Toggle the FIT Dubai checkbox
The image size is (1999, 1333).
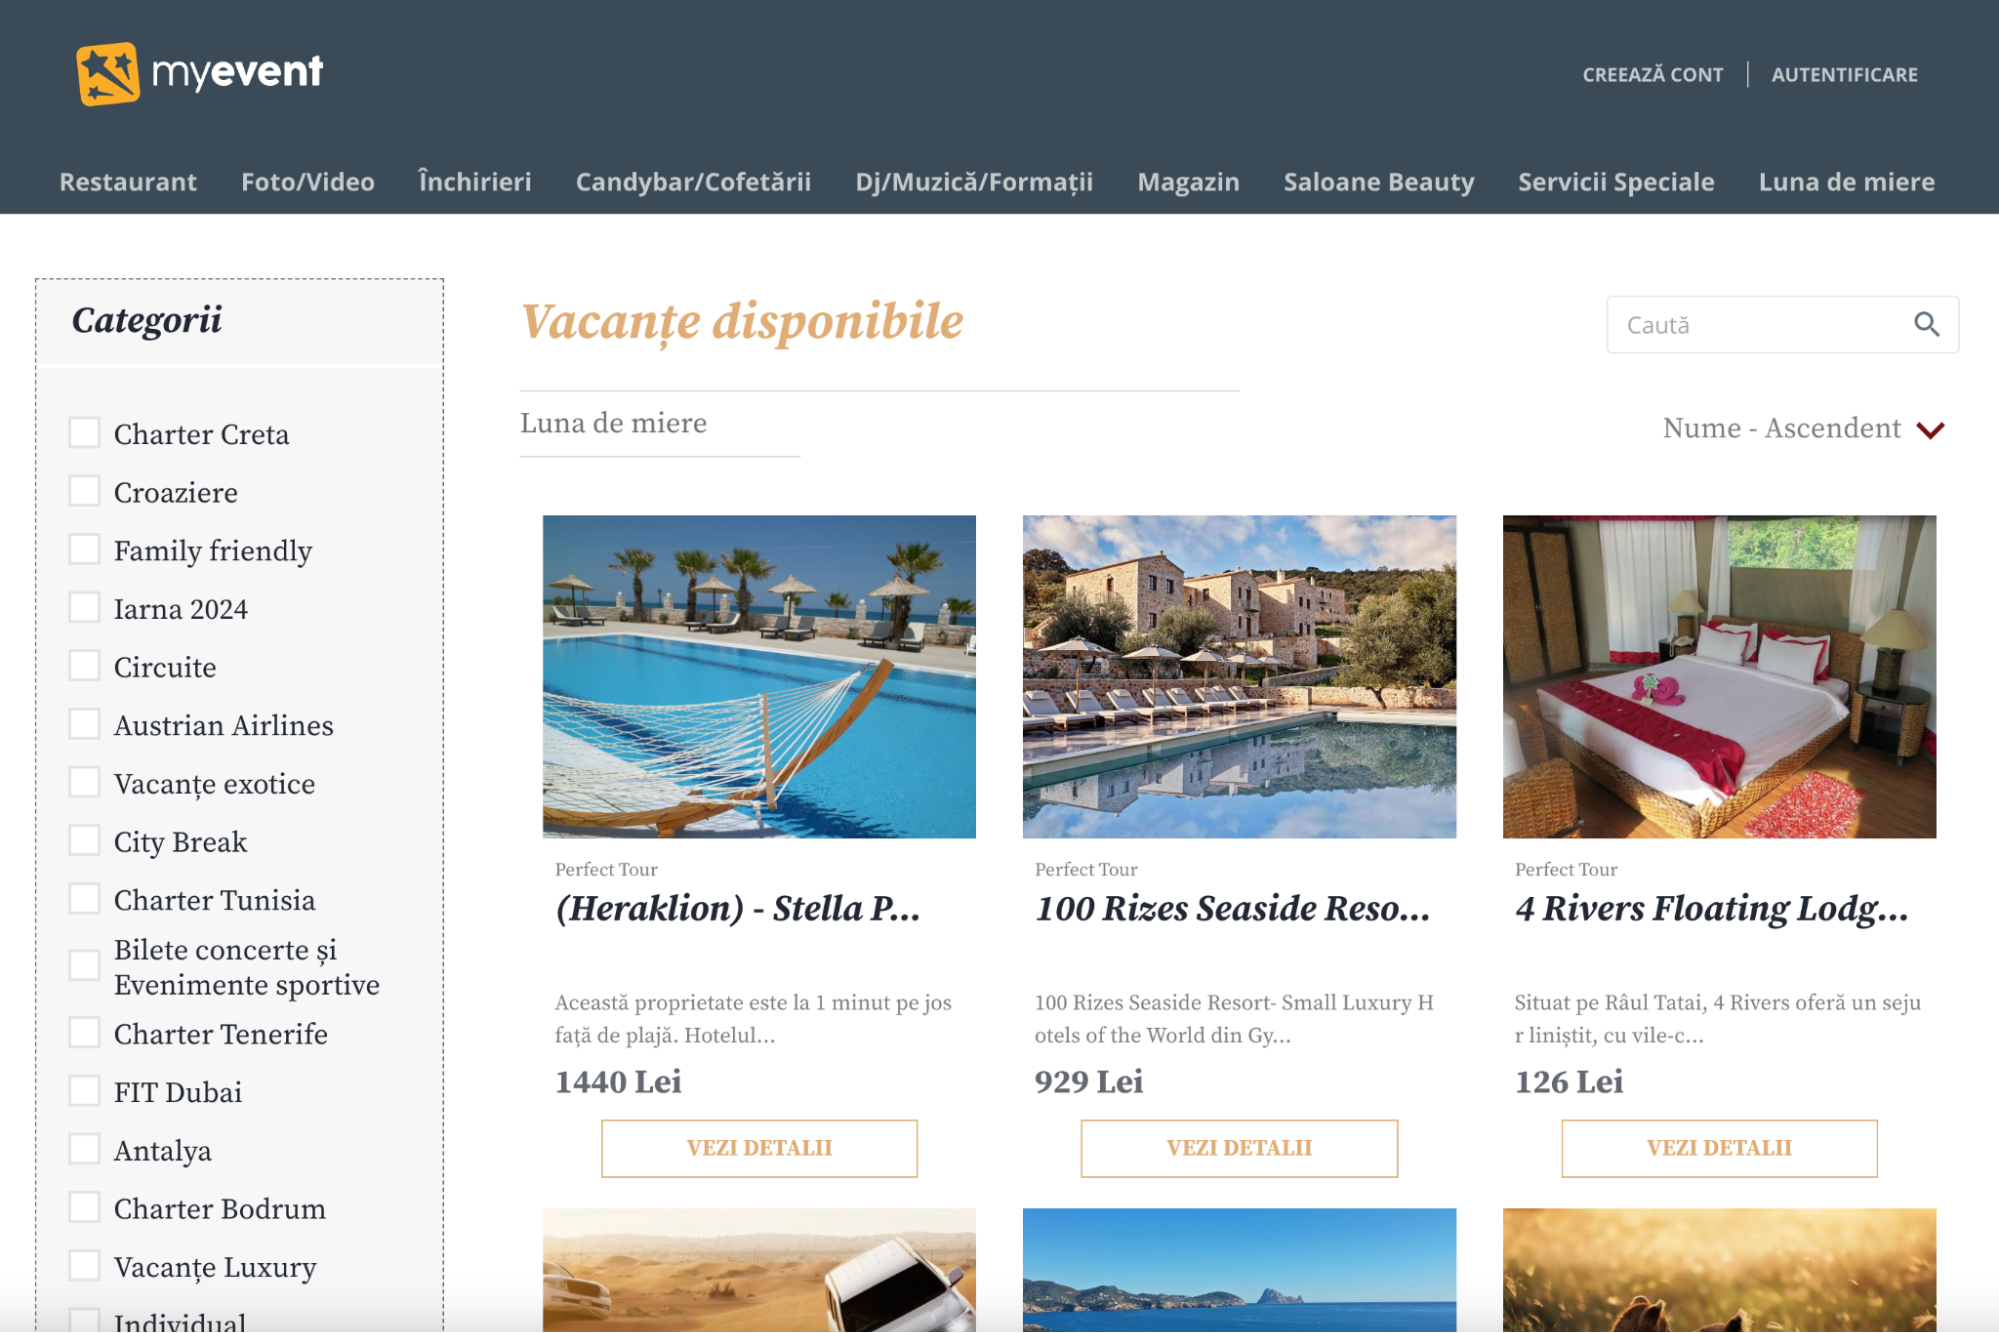pos(84,1090)
